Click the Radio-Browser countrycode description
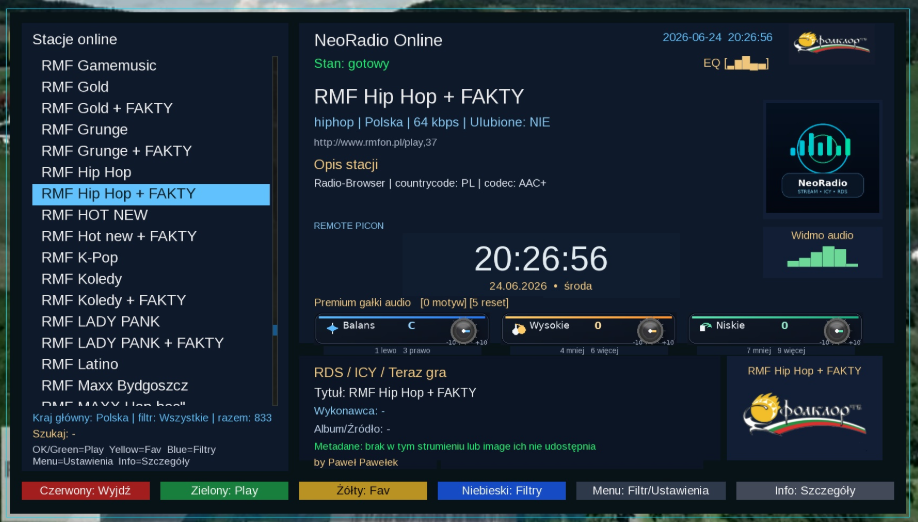 pyautogui.click(x=430, y=183)
